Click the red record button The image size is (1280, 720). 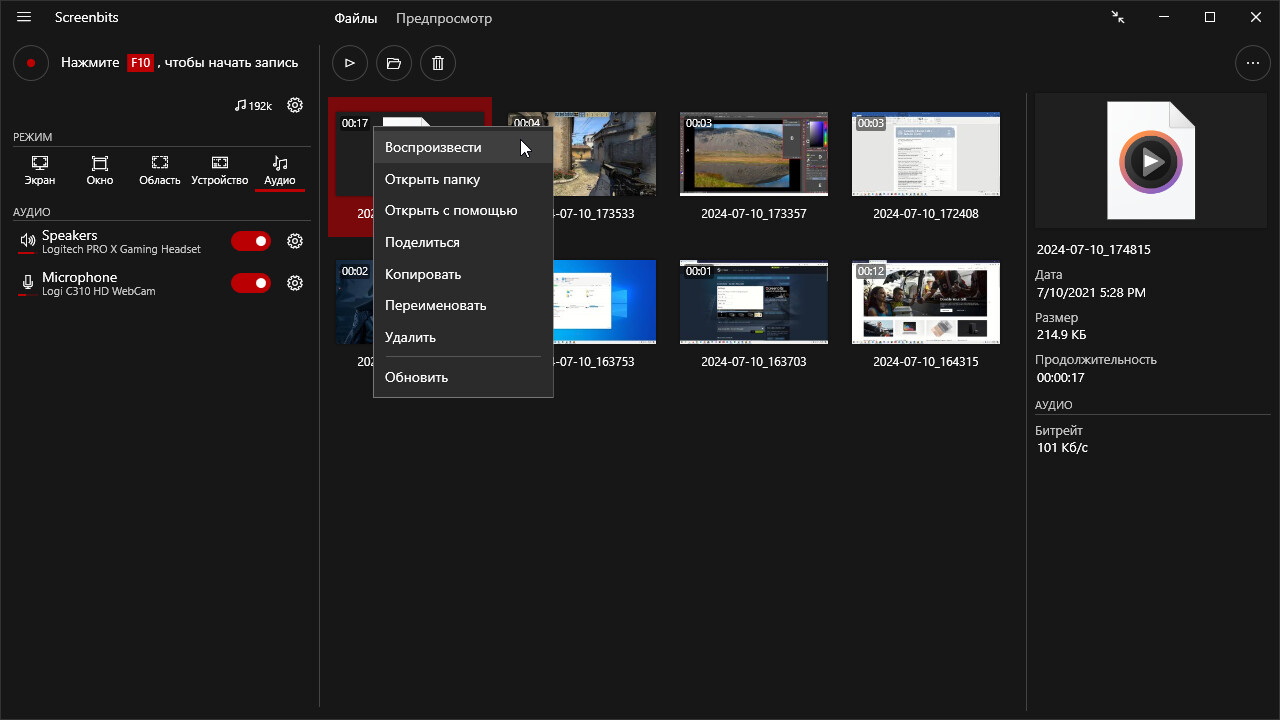(31, 63)
